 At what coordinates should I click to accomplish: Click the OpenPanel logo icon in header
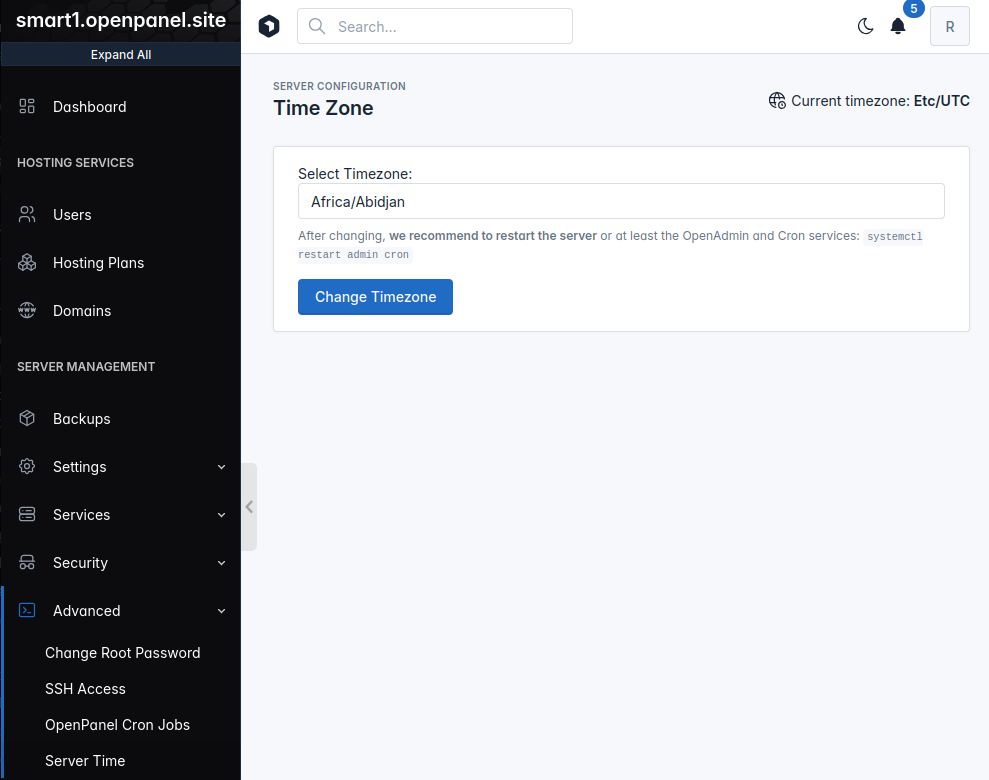point(269,27)
